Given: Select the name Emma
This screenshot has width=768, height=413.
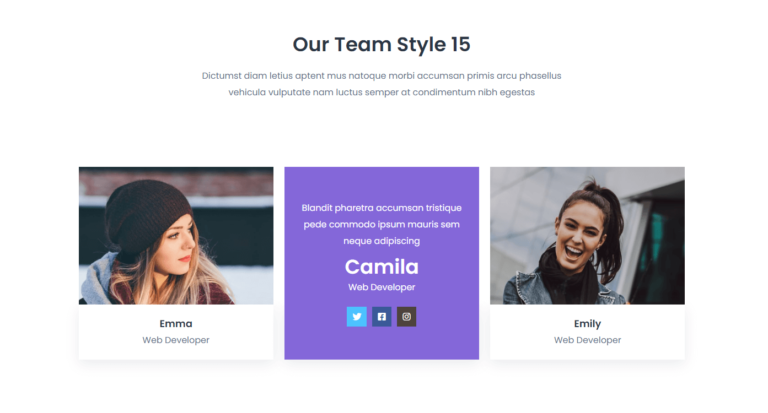Looking at the screenshot, I should click(x=176, y=324).
